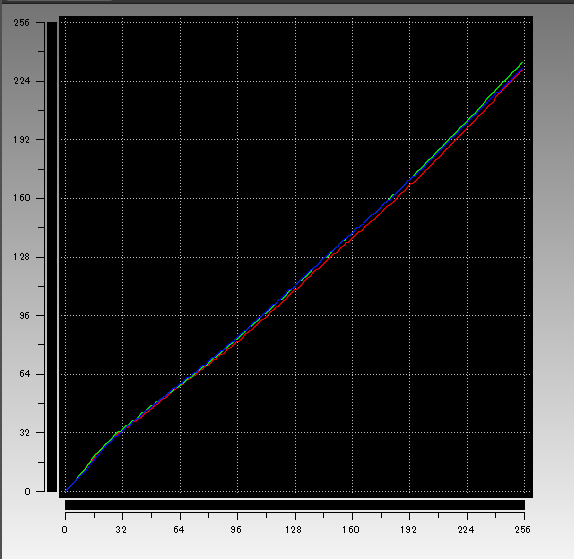Click the 64 label on the vertical axis
The width and height of the screenshot is (574, 559).
[24, 374]
